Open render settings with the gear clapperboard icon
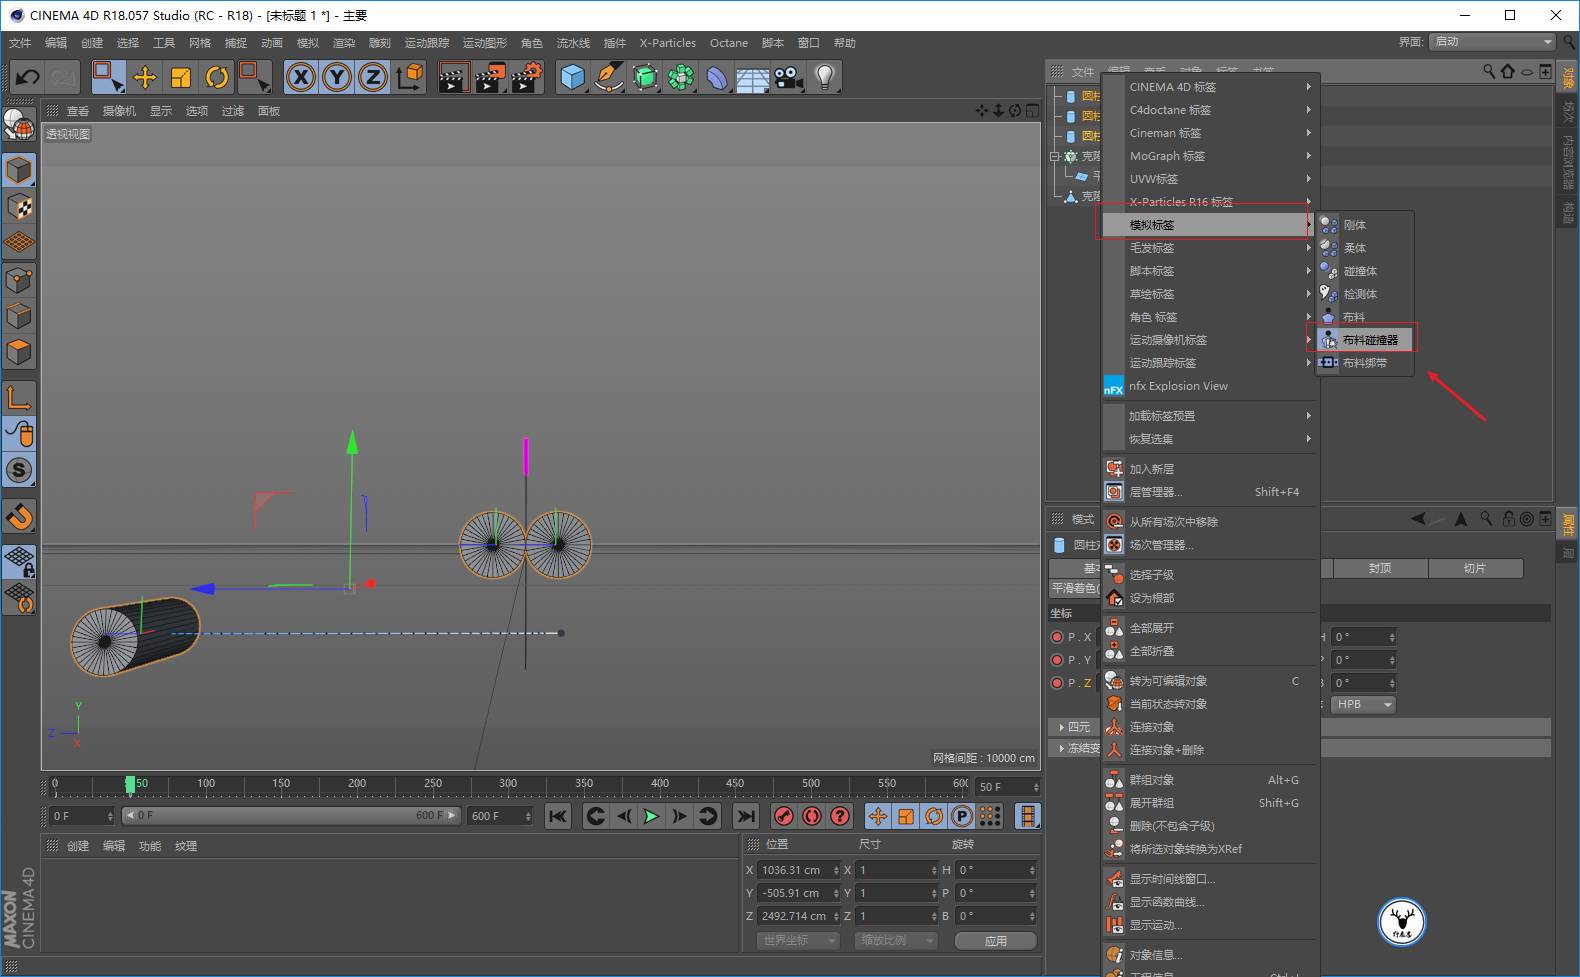Viewport: 1580px width, 977px height. (526, 77)
